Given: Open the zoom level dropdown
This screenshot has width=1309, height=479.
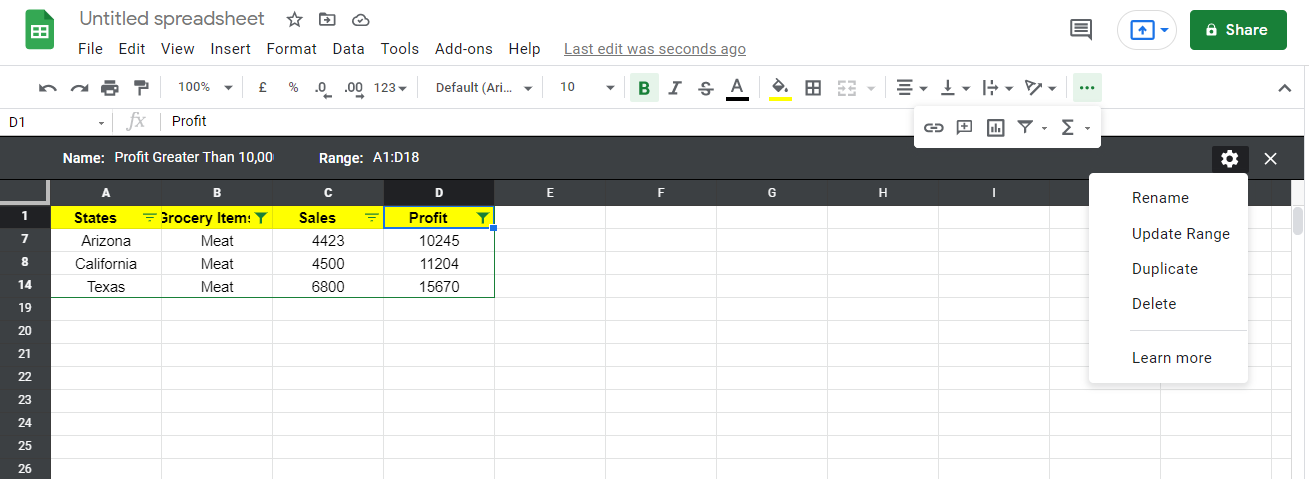Looking at the screenshot, I should pyautogui.click(x=205, y=88).
